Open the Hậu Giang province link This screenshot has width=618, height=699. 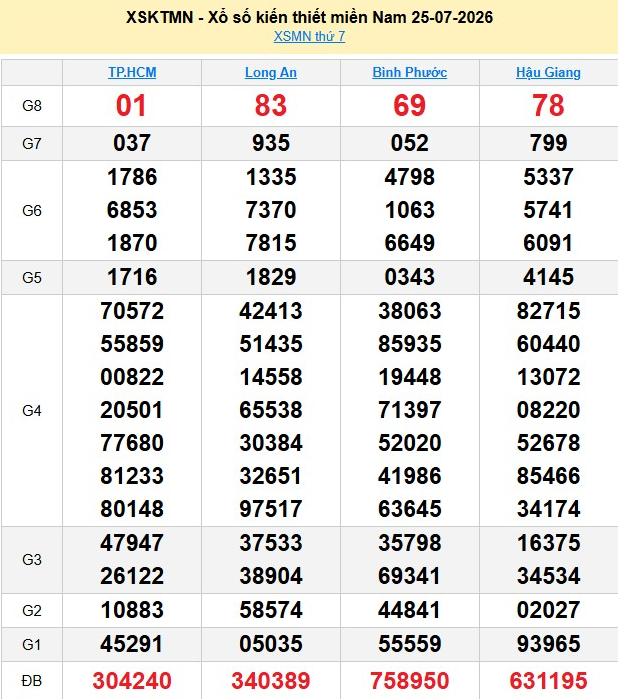[548, 72]
